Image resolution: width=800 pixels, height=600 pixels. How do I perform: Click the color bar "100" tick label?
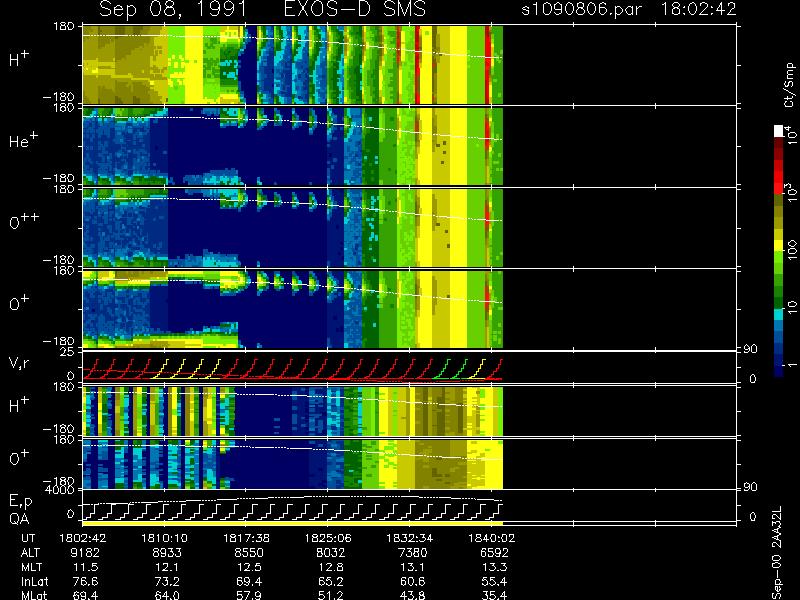[792, 250]
